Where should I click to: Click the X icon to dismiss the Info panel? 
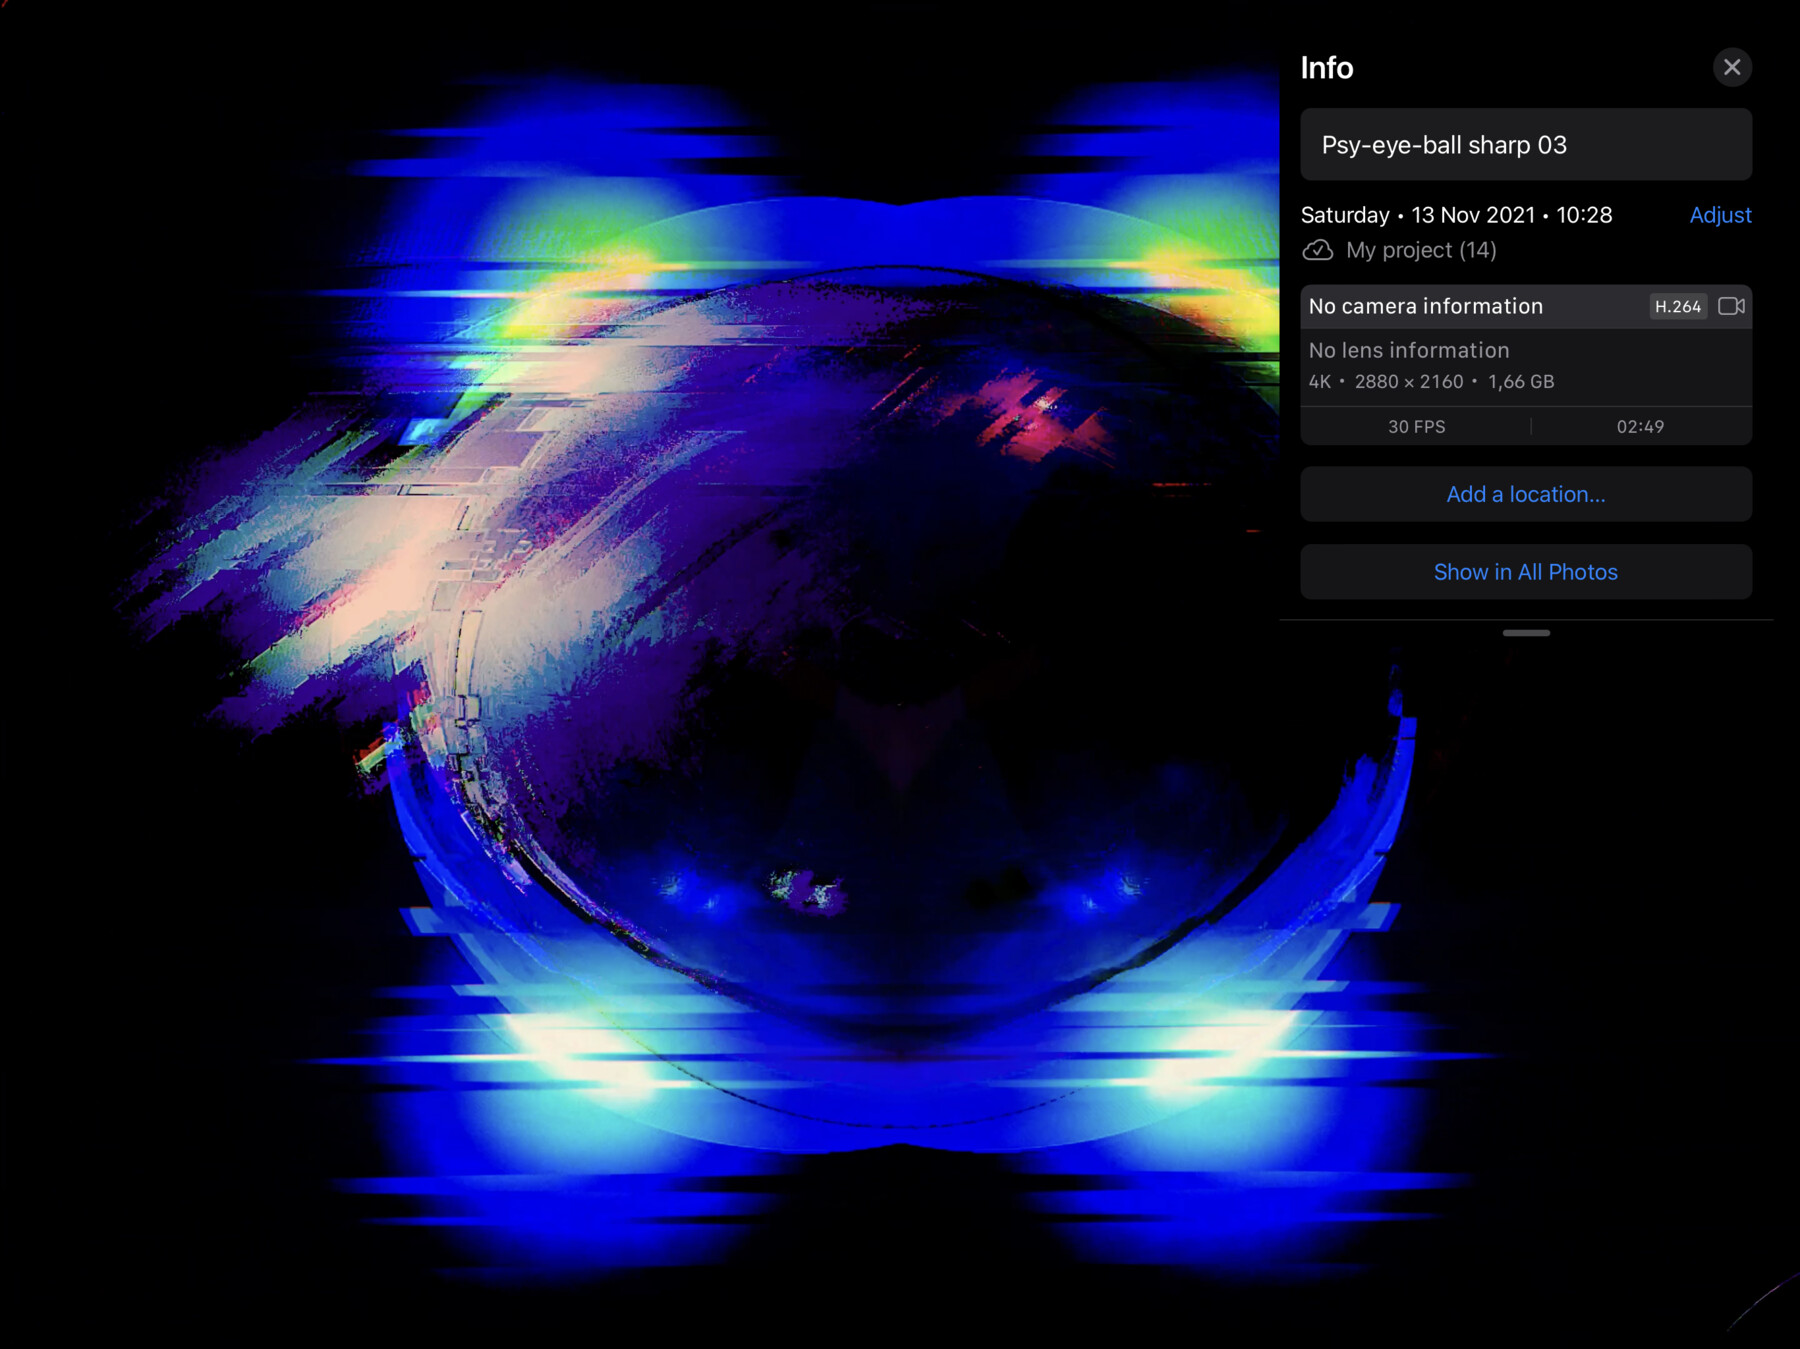[x=1733, y=67]
